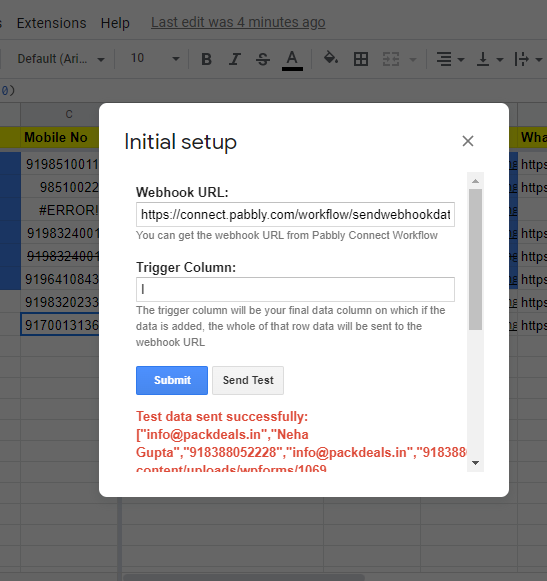Click the 'Test data sent successfully:' message
This screenshot has width=547, height=581.
(222, 416)
